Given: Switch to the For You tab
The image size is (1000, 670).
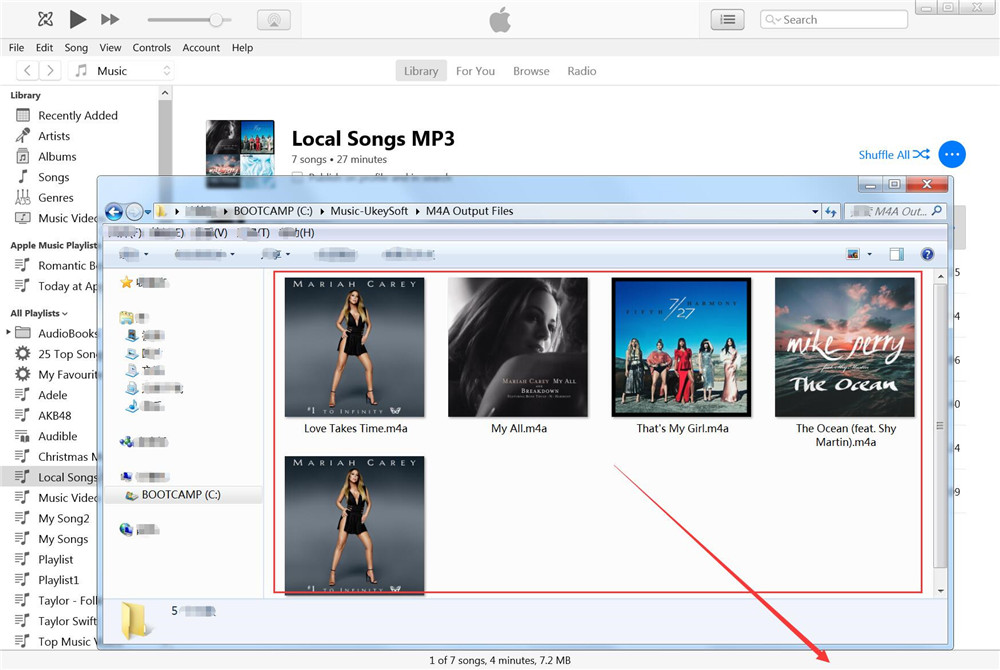Looking at the screenshot, I should coord(475,71).
